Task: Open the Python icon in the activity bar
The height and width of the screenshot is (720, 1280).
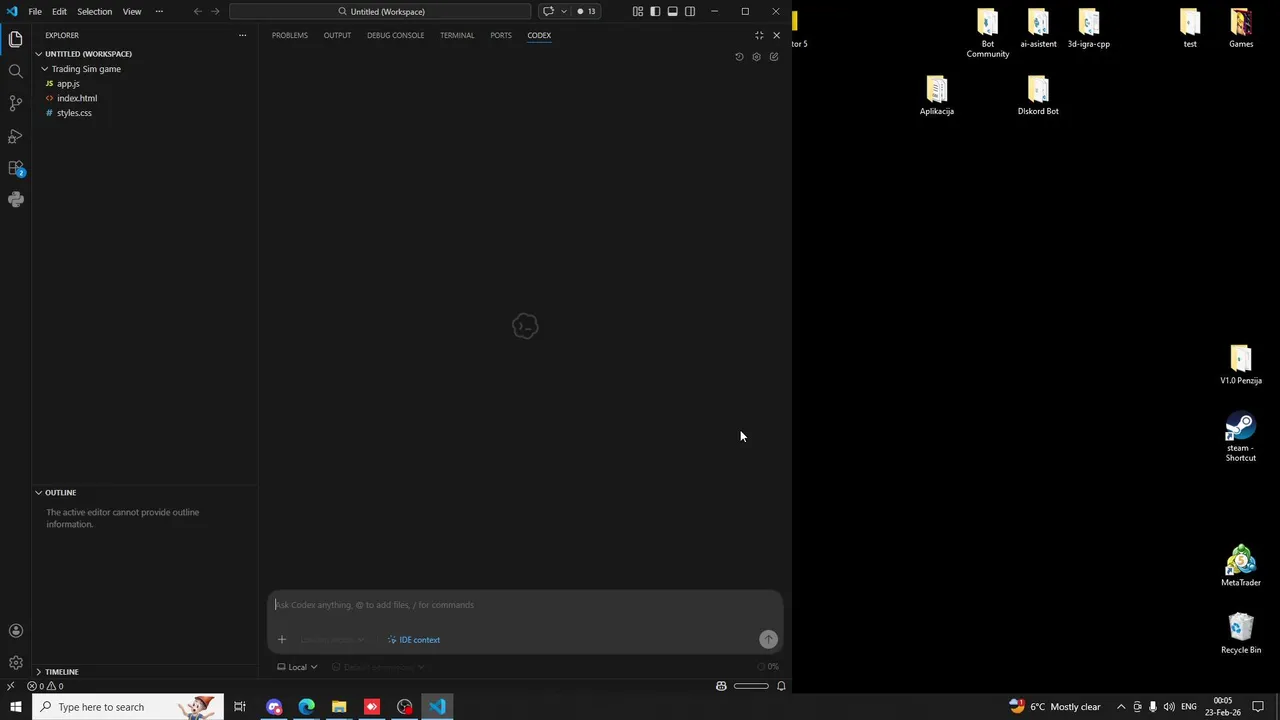Action: click(15, 199)
